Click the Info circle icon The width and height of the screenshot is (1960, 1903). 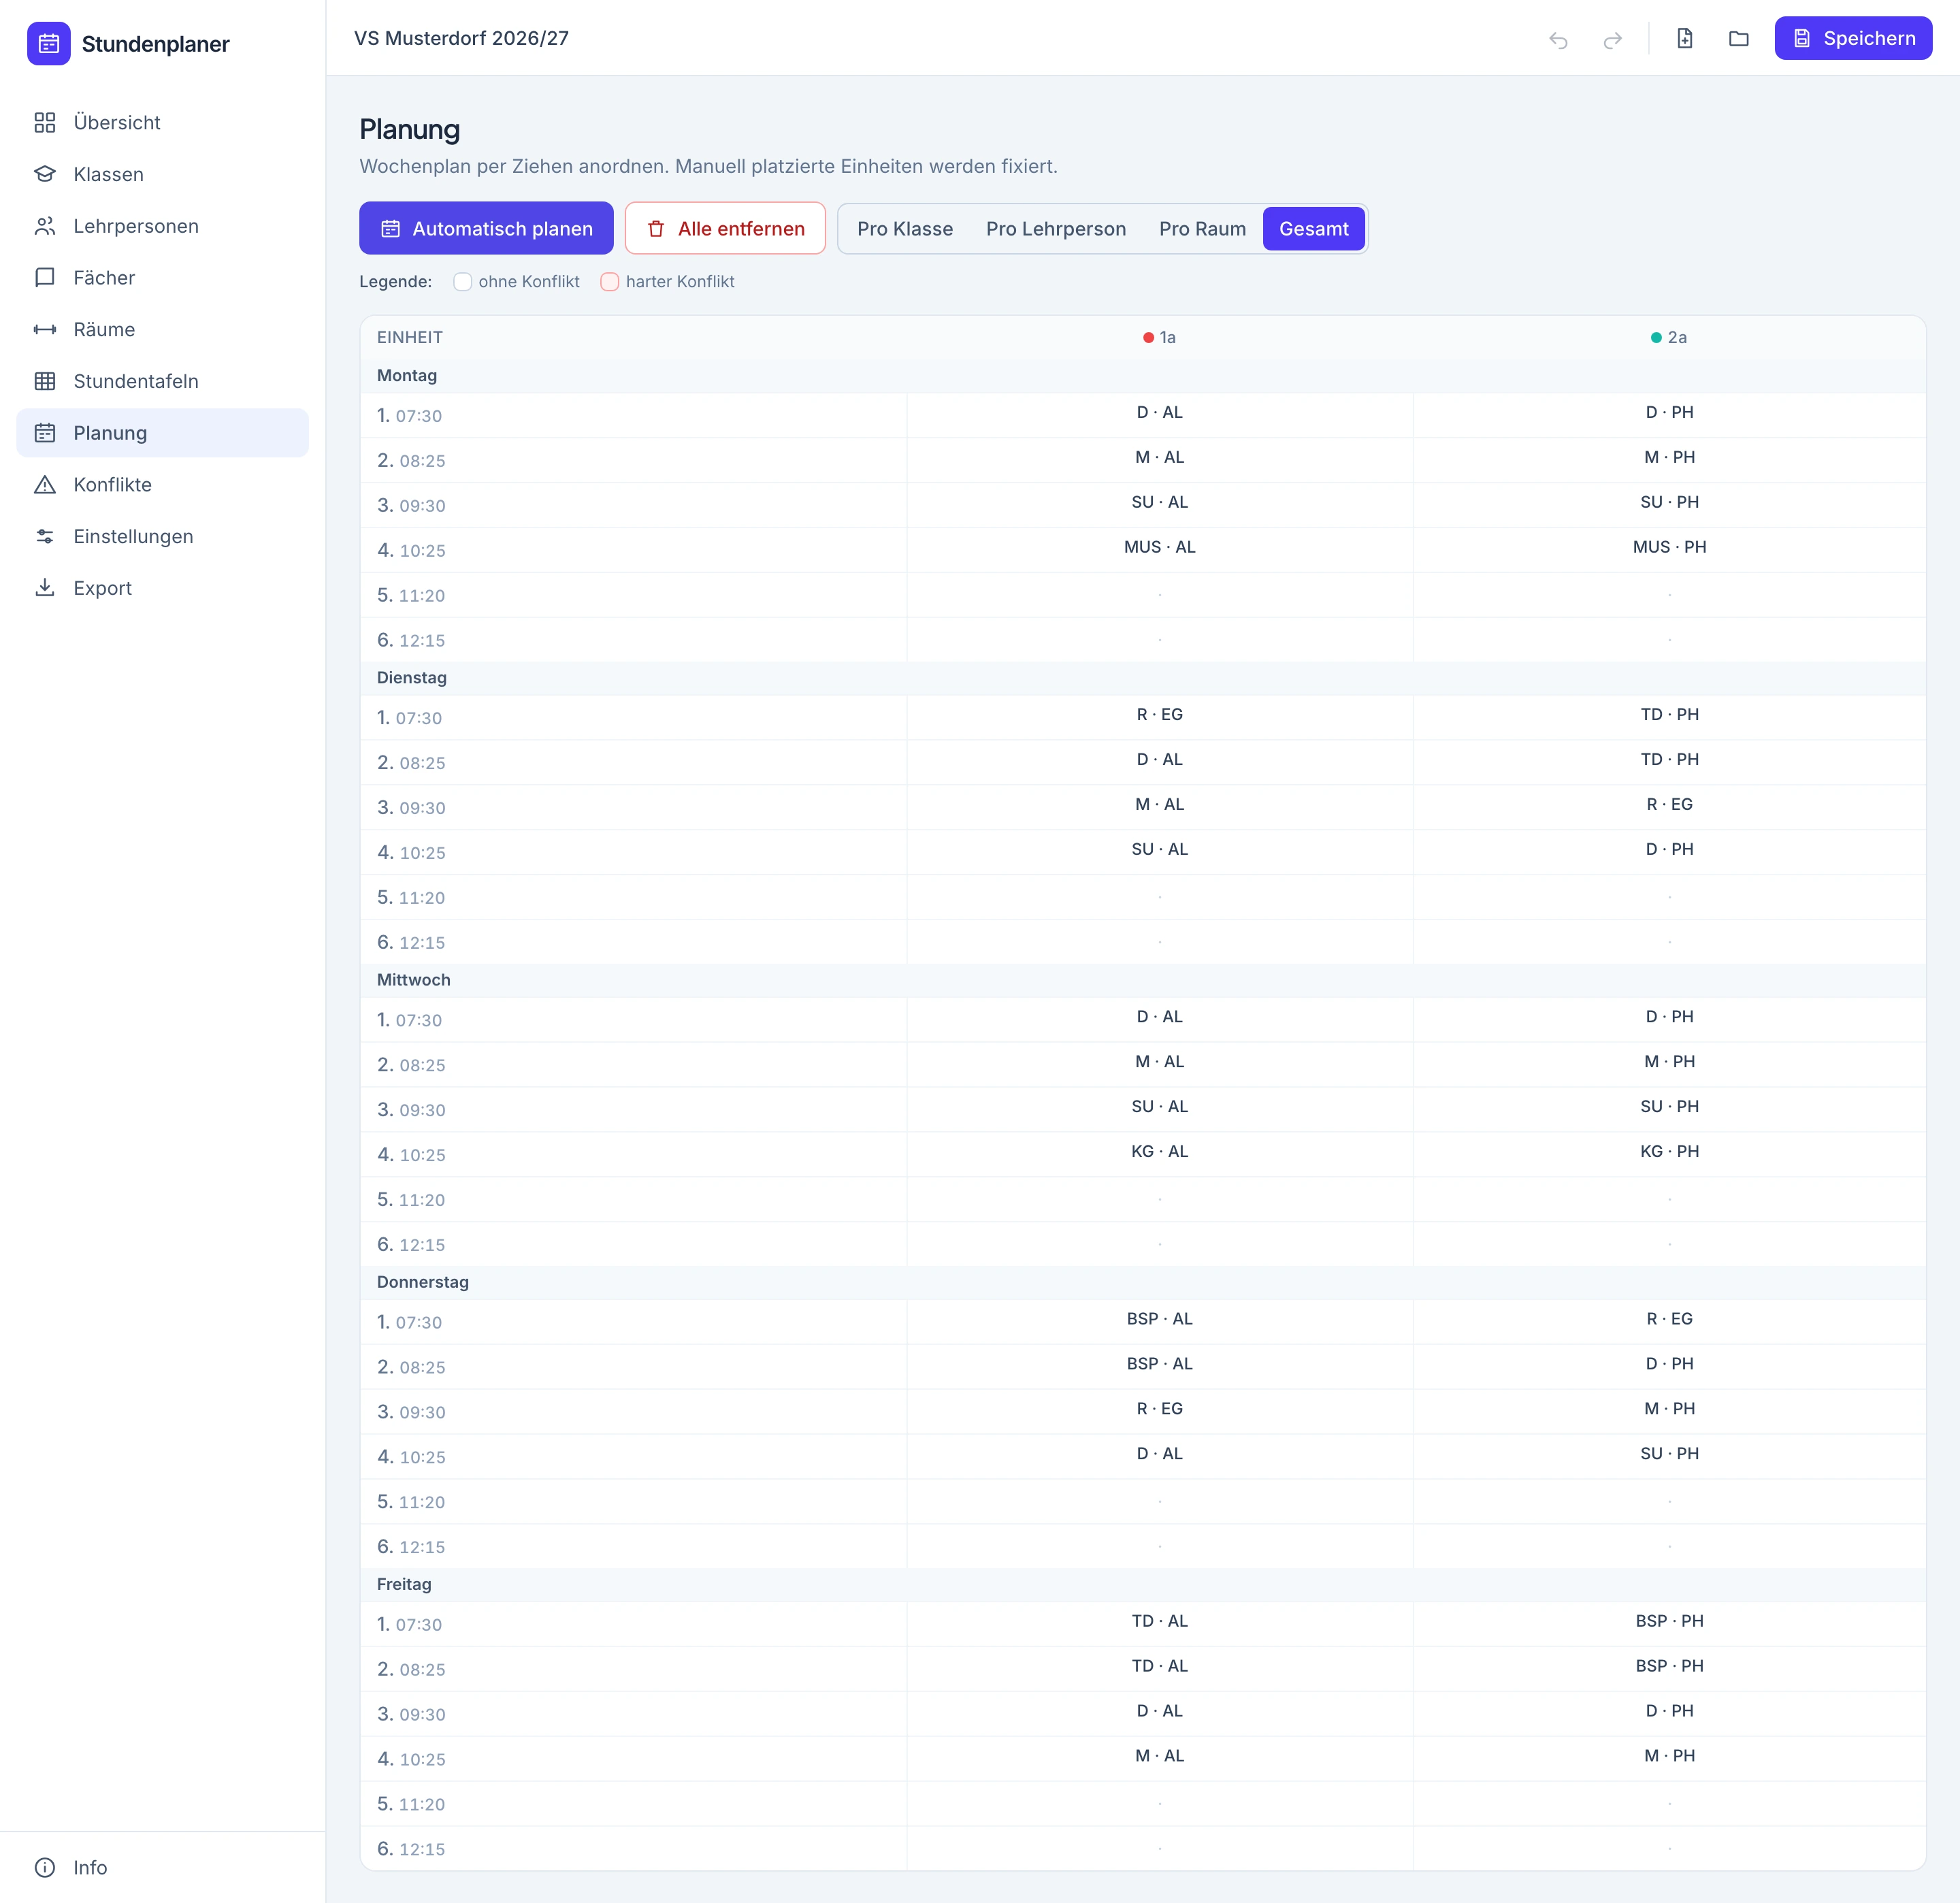45,1868
